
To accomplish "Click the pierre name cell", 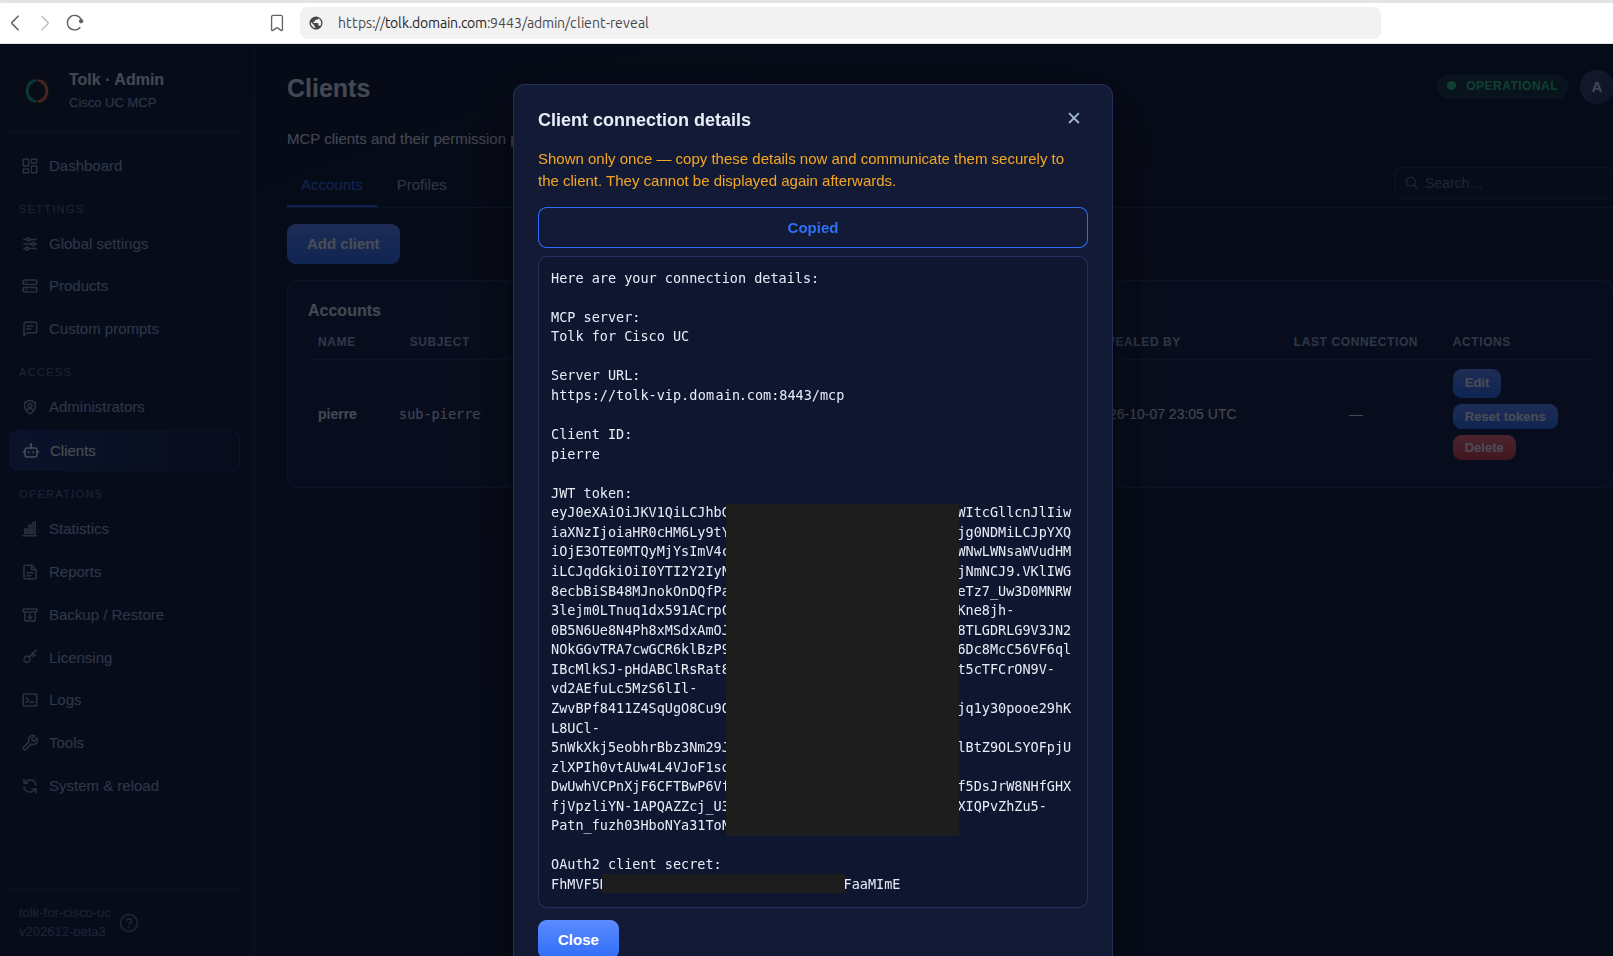I will [x=337, y=414].
